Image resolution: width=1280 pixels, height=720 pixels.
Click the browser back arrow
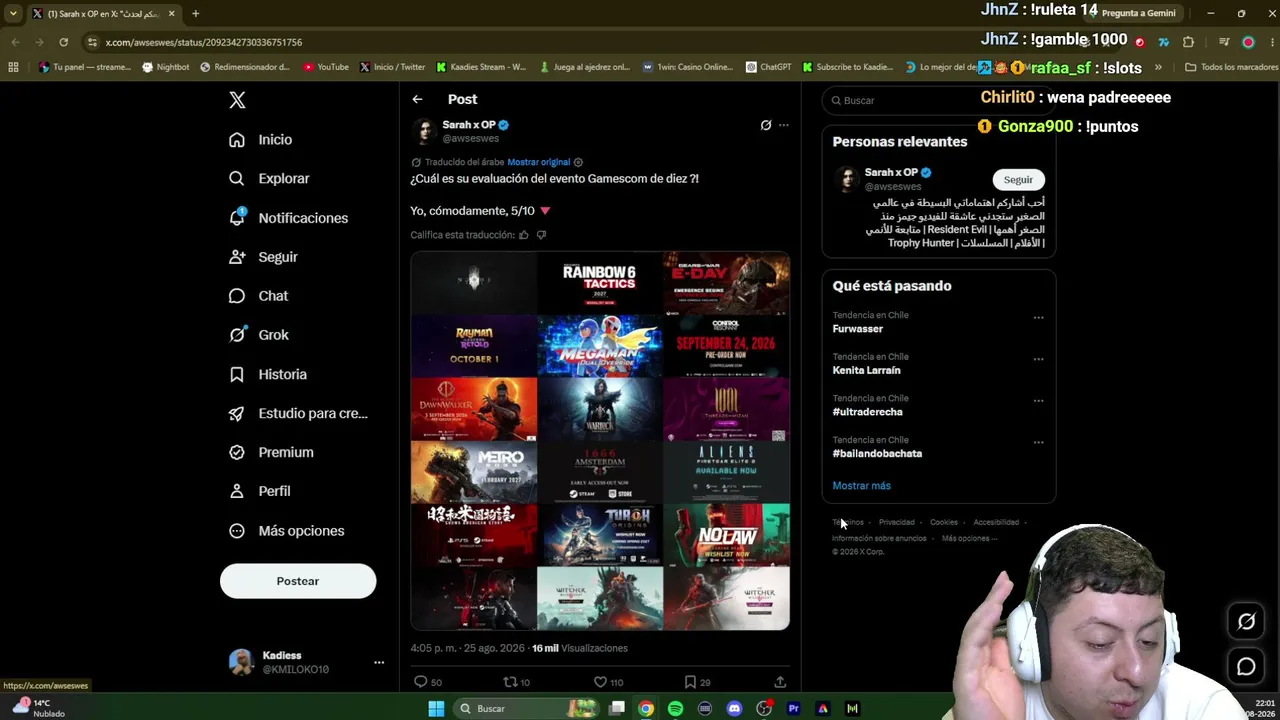[x=15, y=42]
